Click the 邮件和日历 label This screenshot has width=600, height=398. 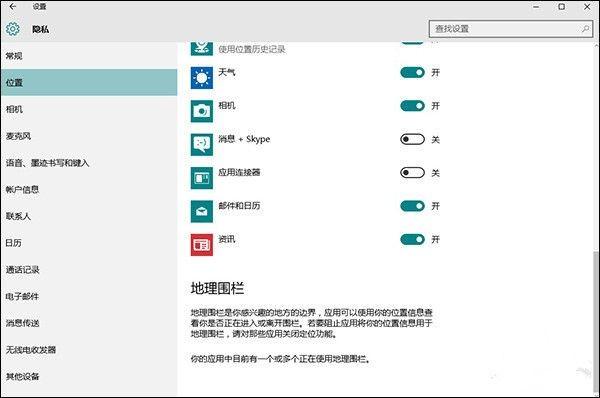pyautogui.click(x=239, y=206)
